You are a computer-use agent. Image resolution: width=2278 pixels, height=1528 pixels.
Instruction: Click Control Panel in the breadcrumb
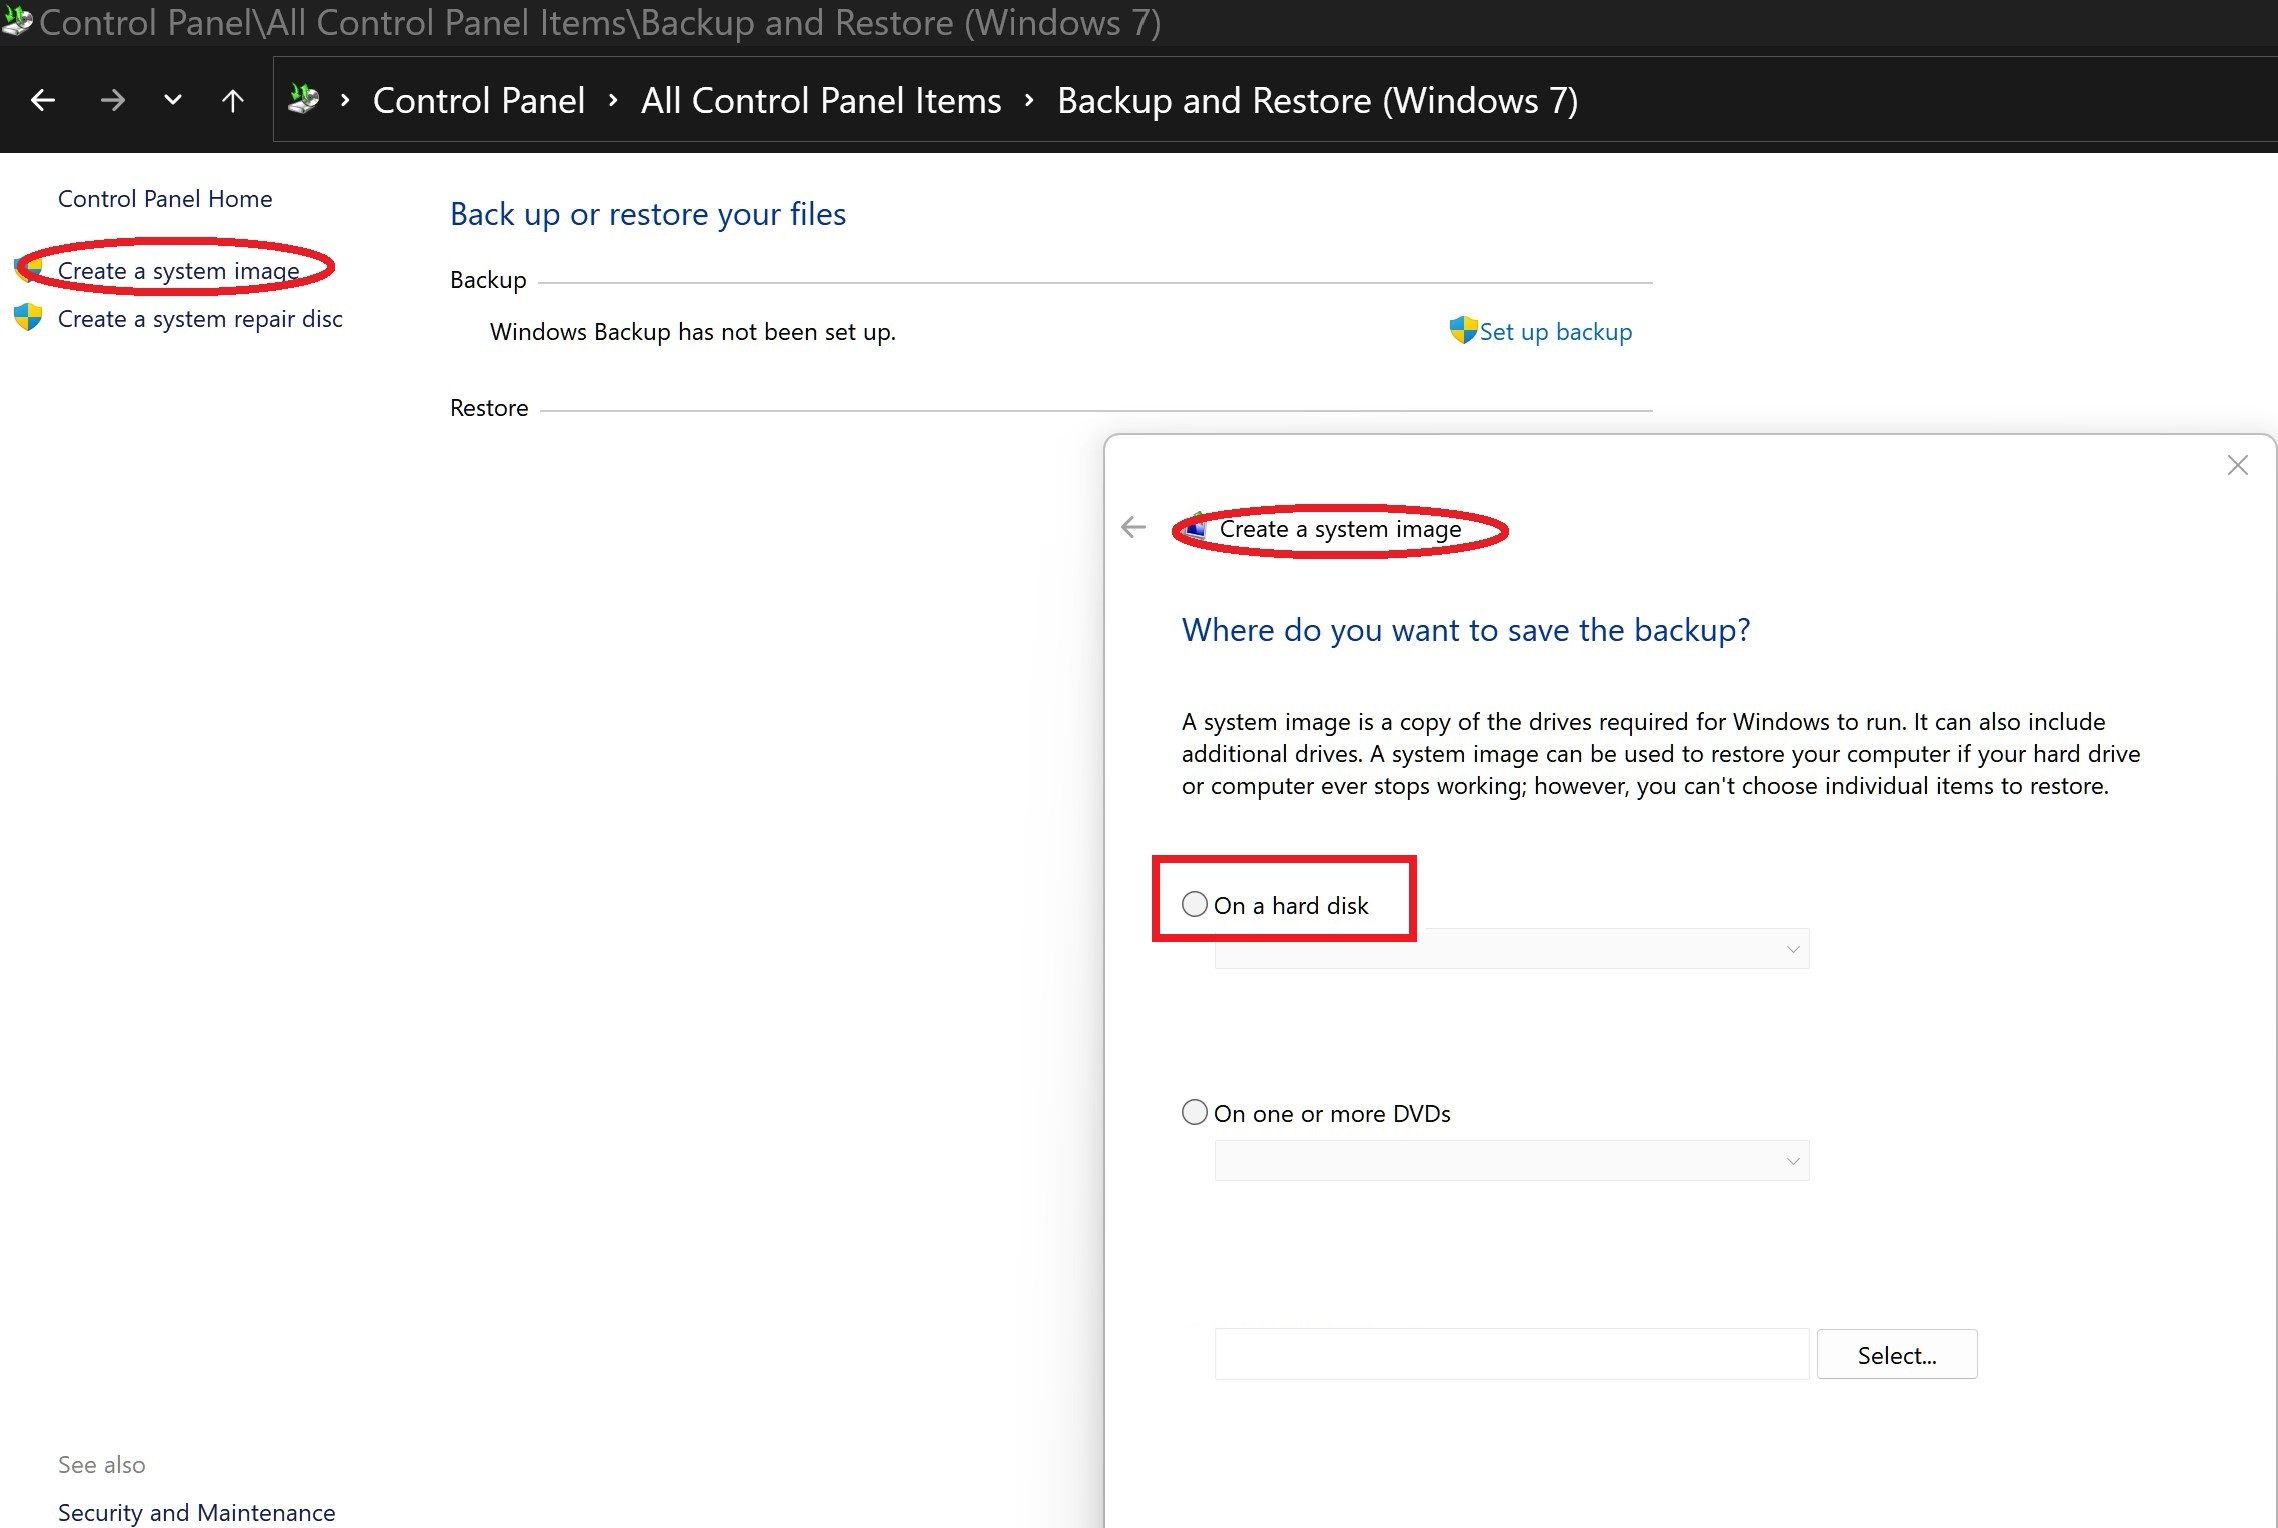pyautogui.click(x=478, y=101)
